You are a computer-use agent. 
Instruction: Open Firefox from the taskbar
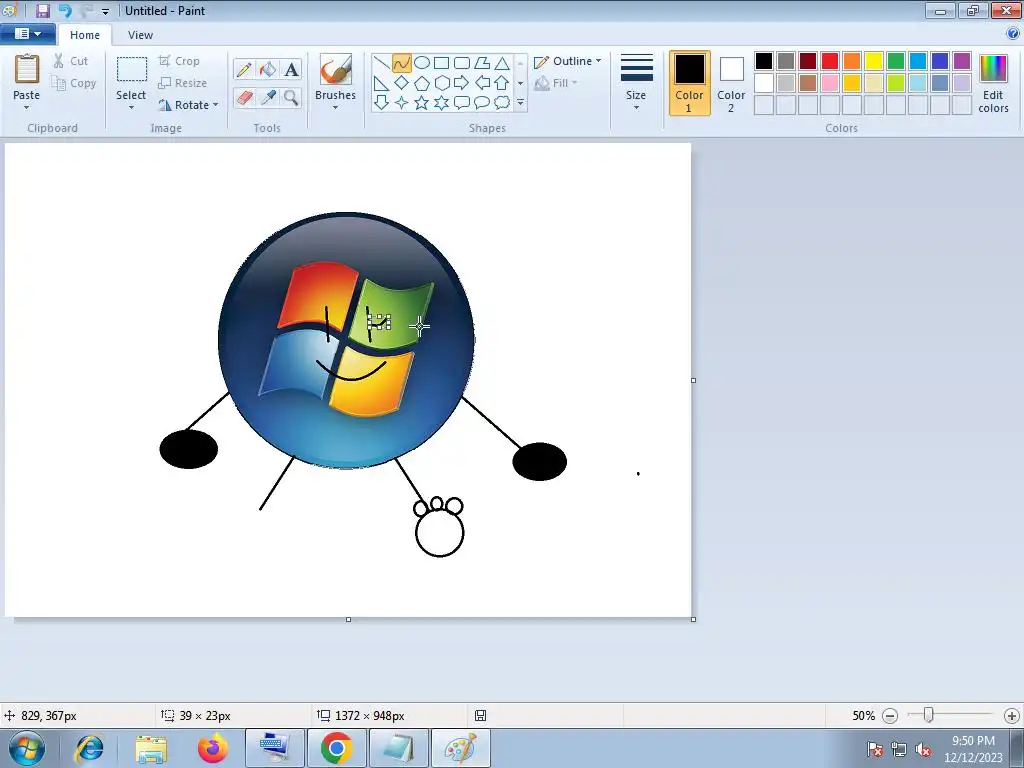tap(213, 748)
